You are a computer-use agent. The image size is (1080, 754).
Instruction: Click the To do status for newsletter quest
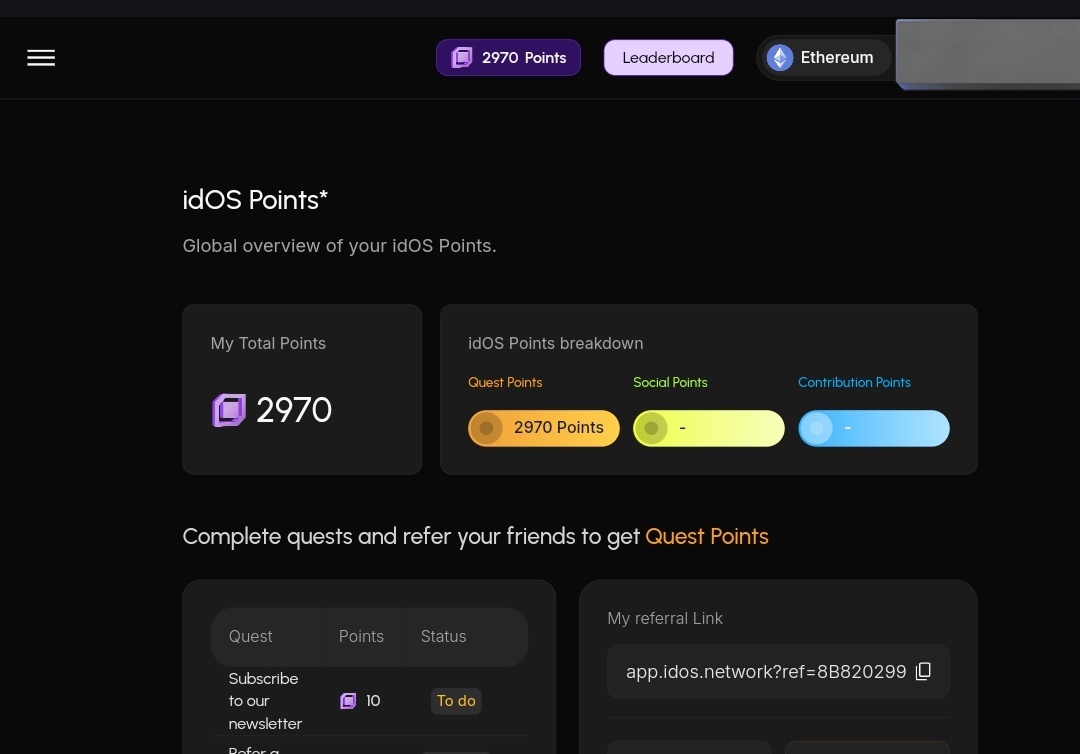click(456, 701)
